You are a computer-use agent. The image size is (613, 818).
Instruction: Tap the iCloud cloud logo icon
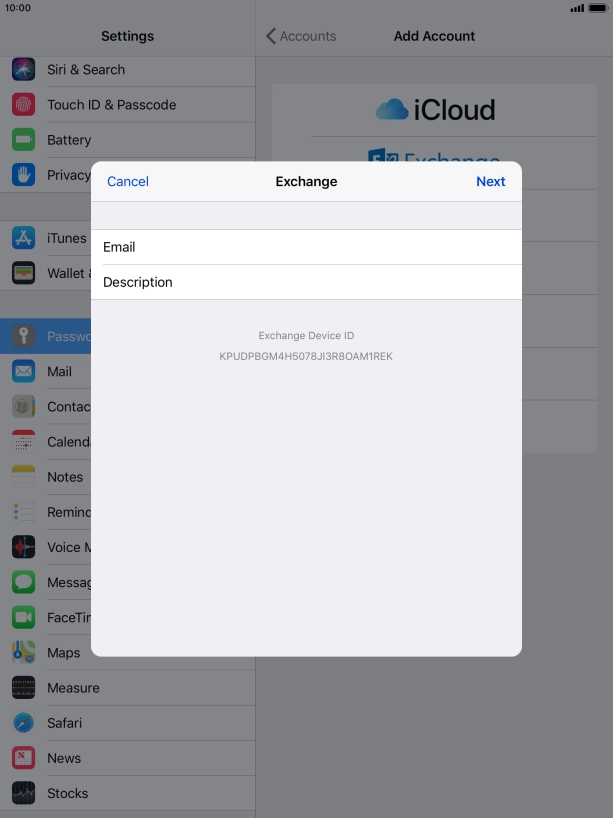click(x=392, y=109)
